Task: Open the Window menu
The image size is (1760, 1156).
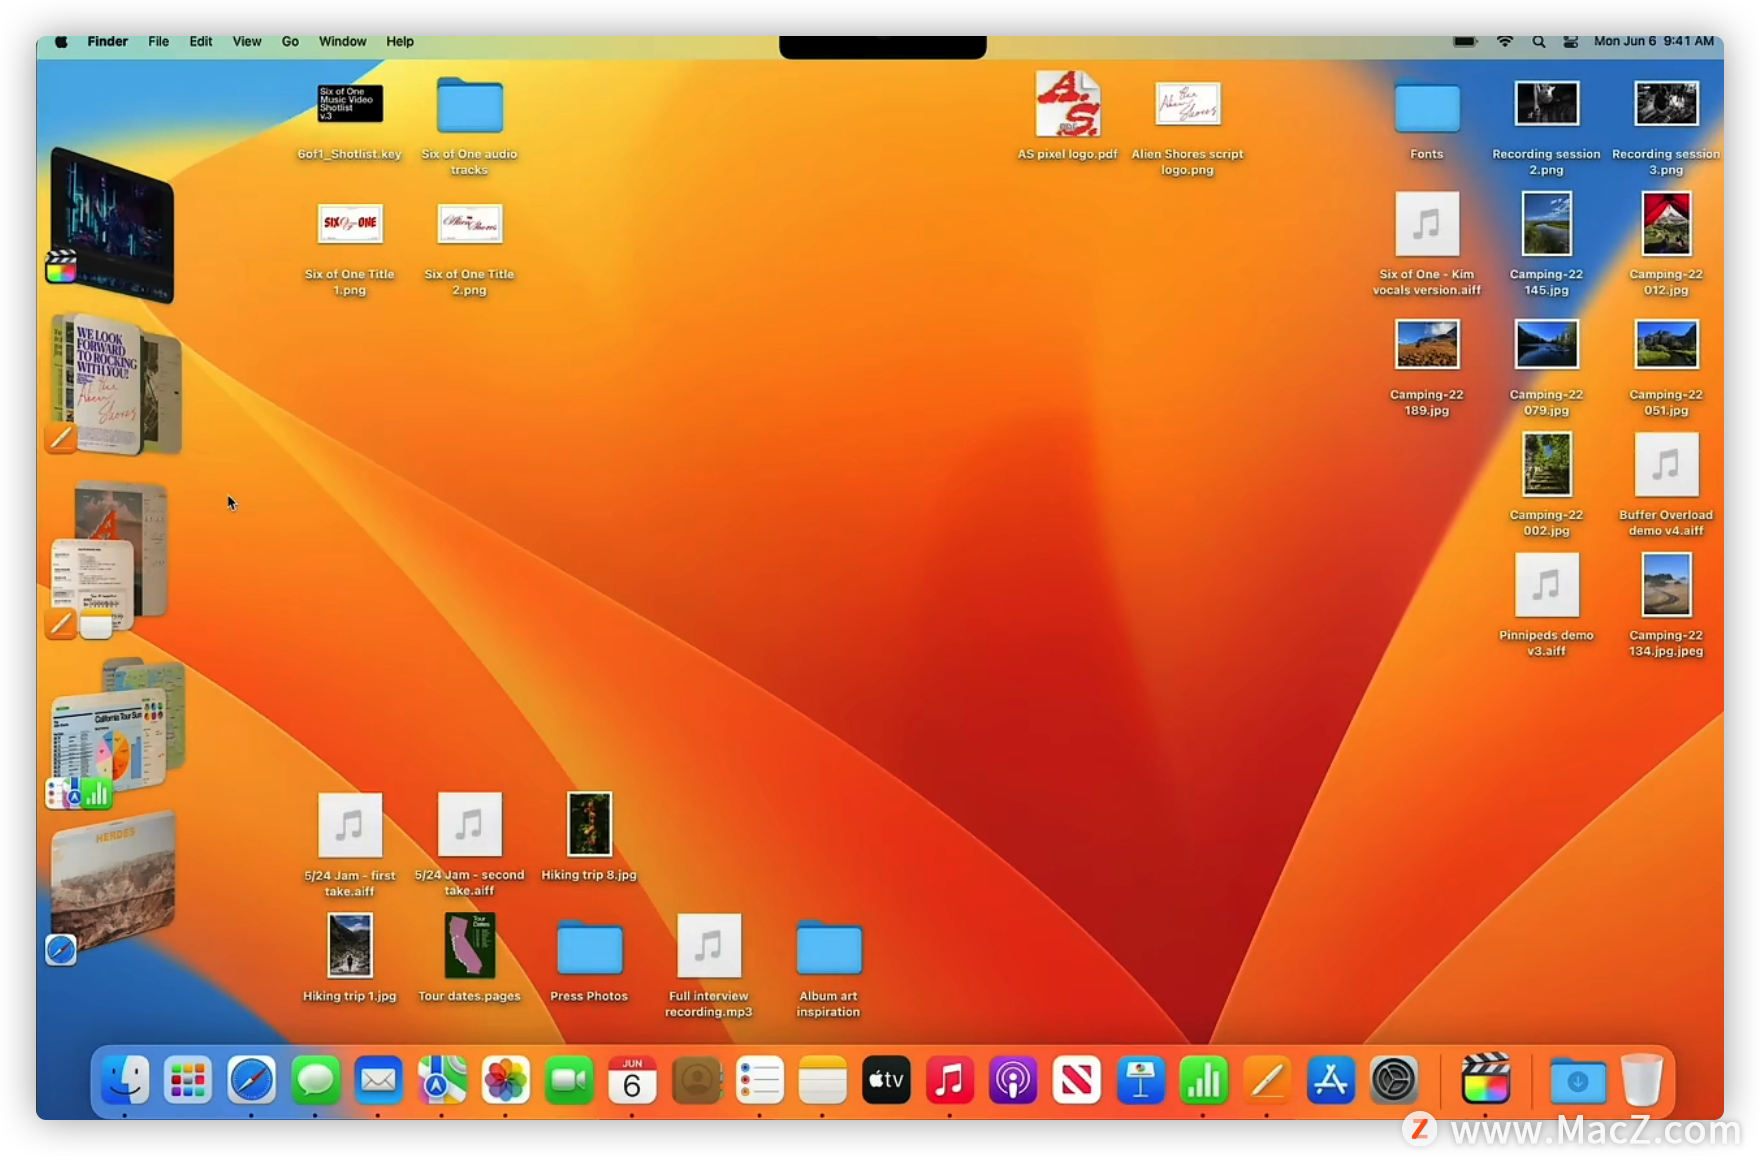Action: 343,41
